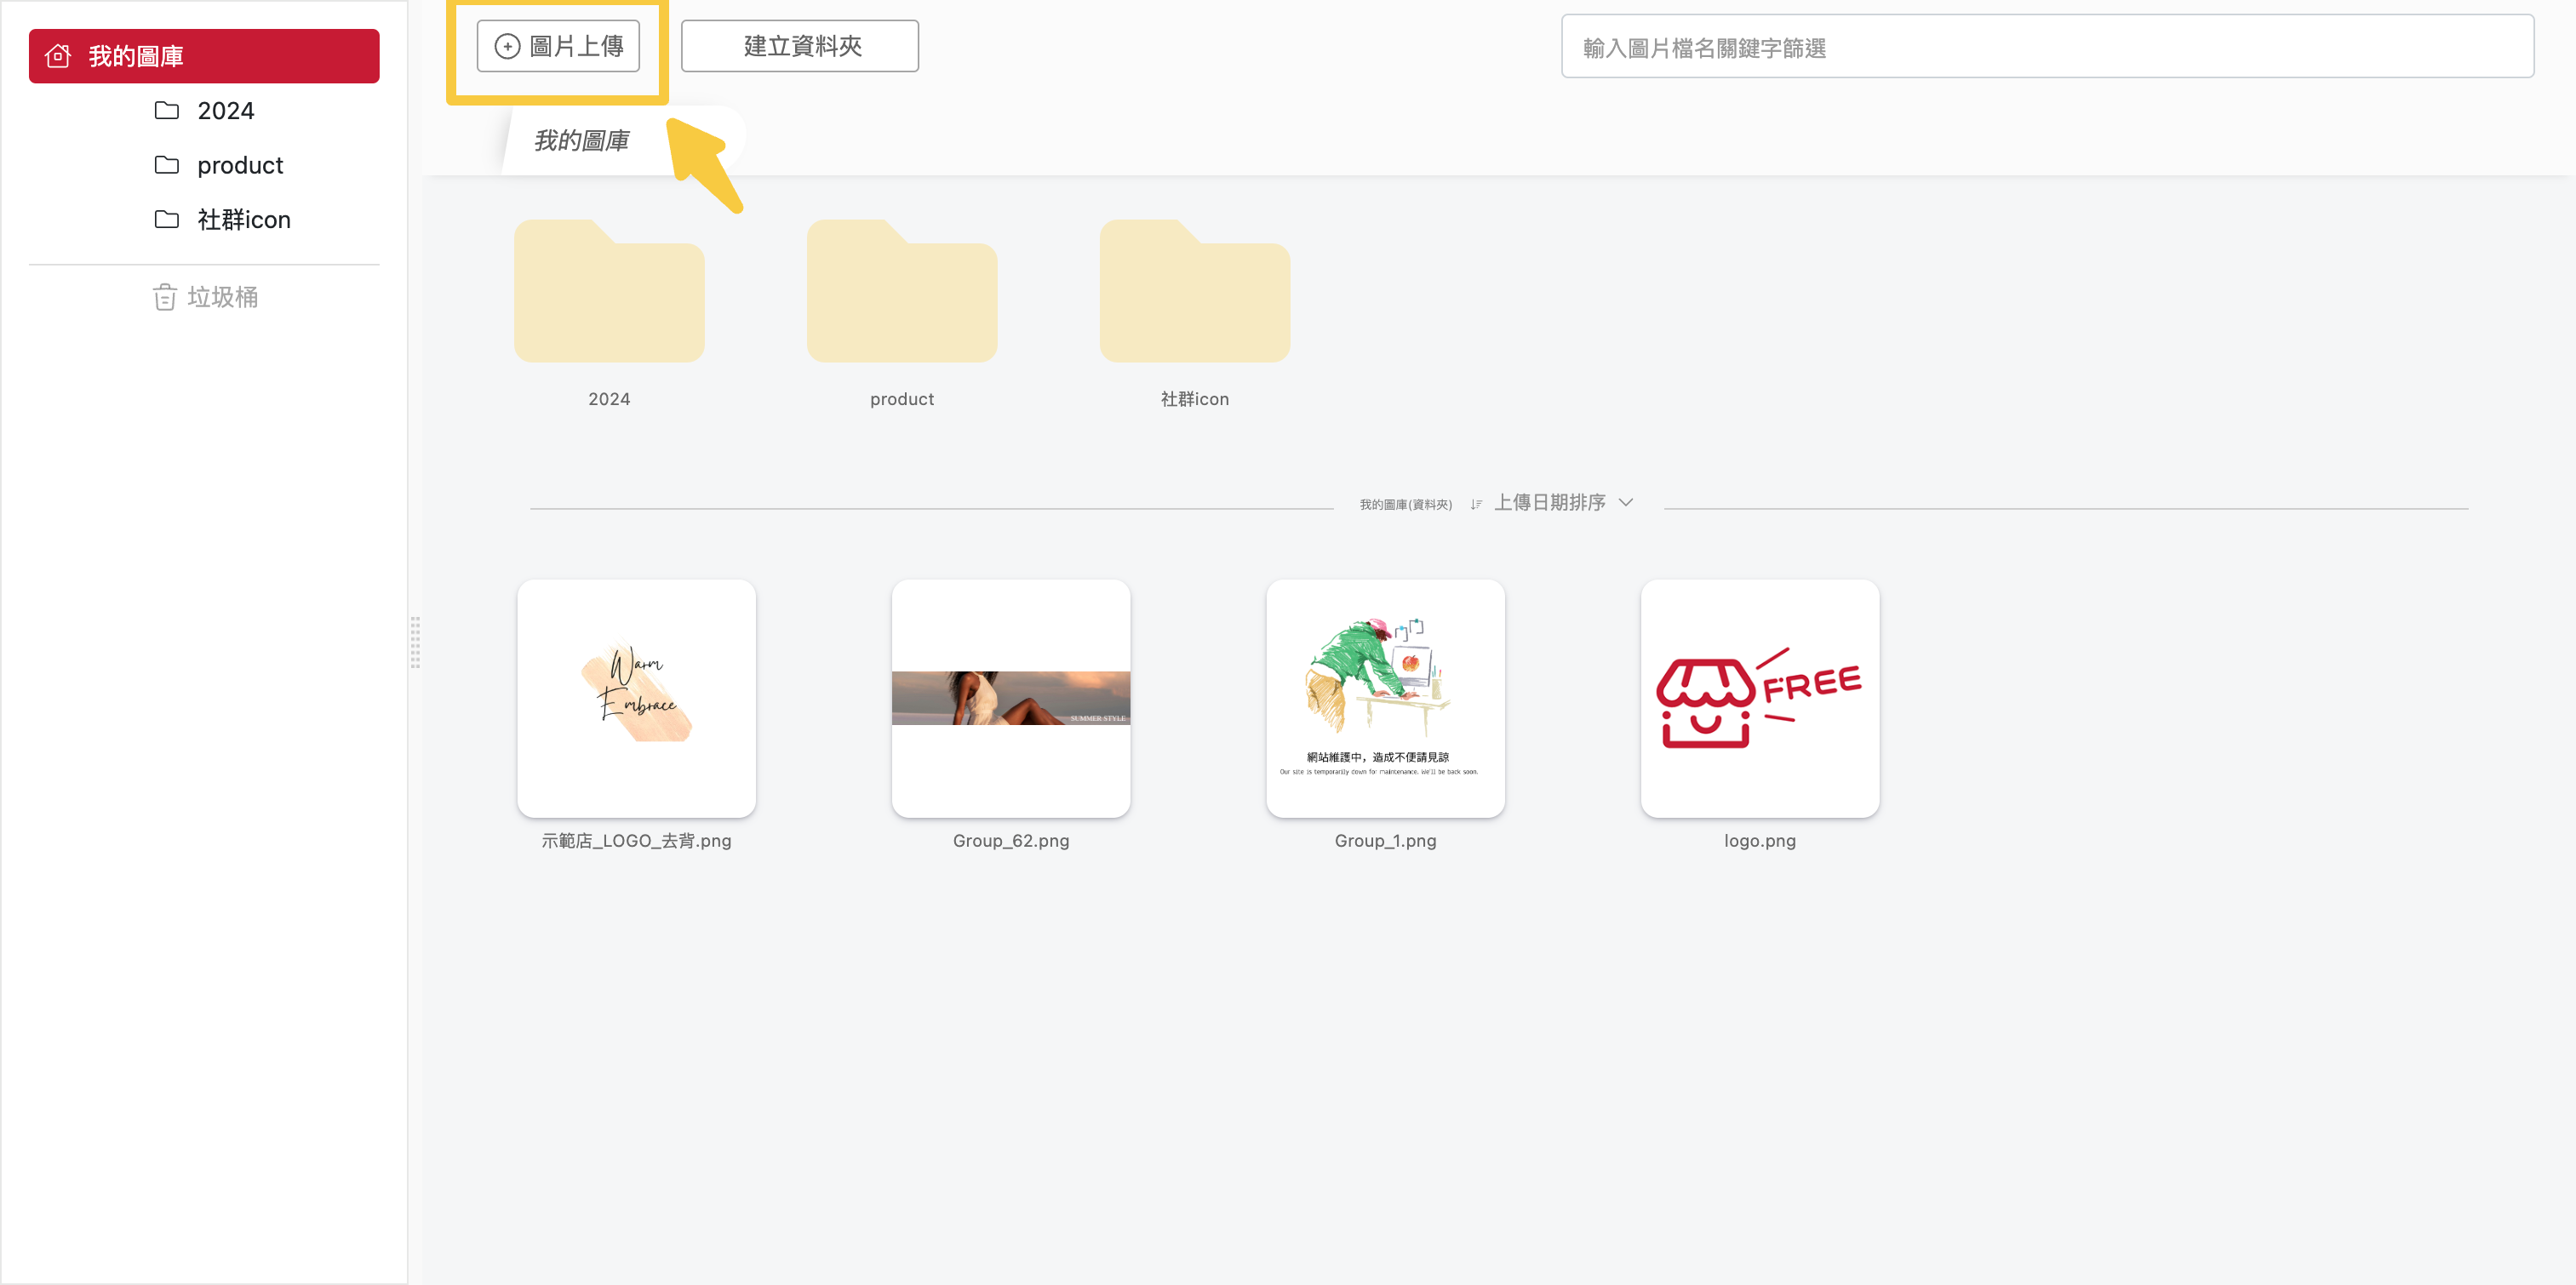Click the 圖片上傳 upload button

[x=558, y=46]
